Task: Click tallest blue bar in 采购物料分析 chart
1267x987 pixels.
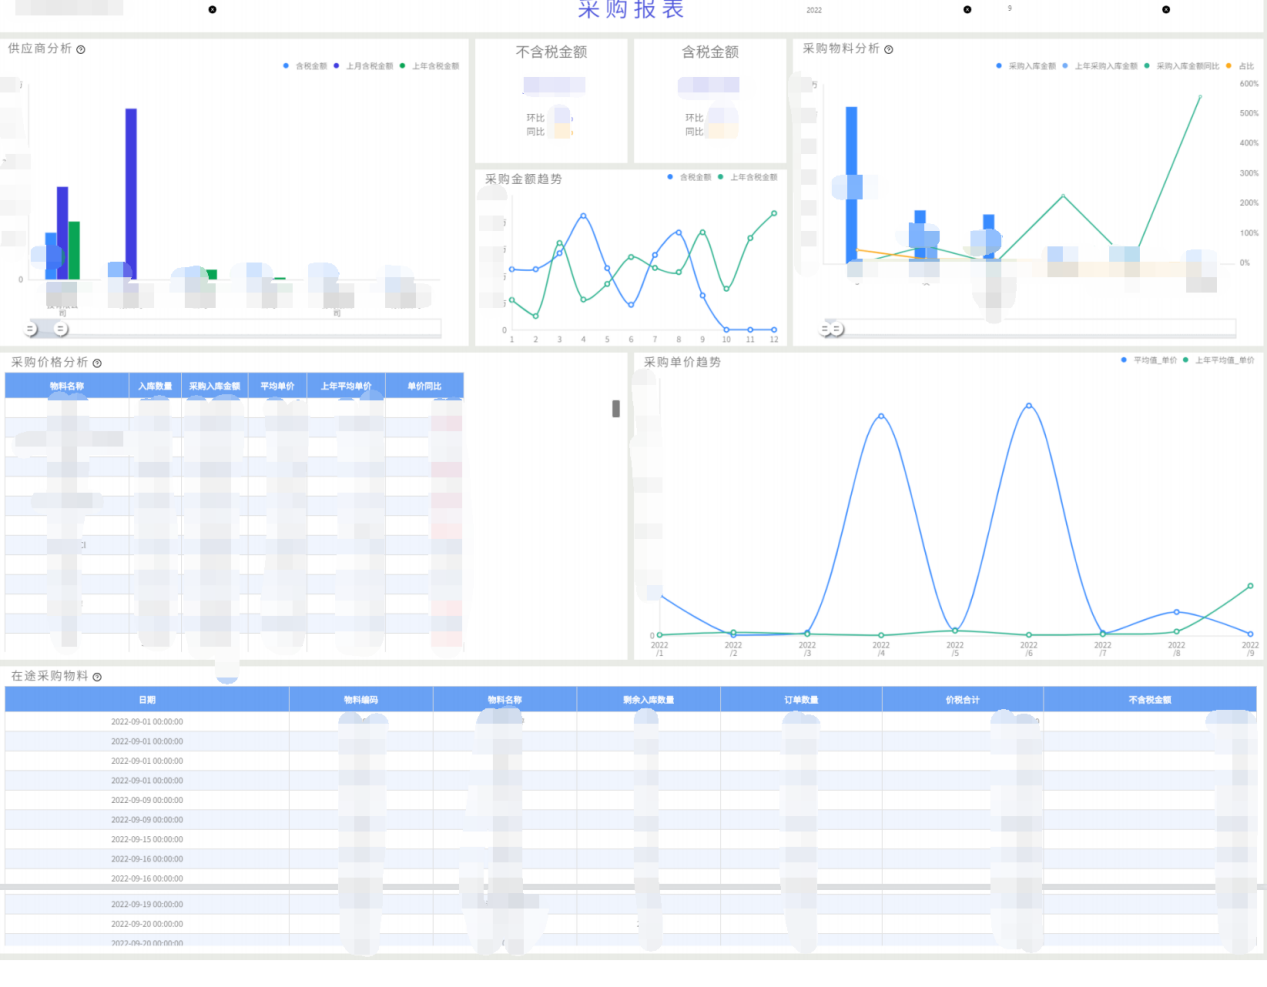Action: click(852, 185)
